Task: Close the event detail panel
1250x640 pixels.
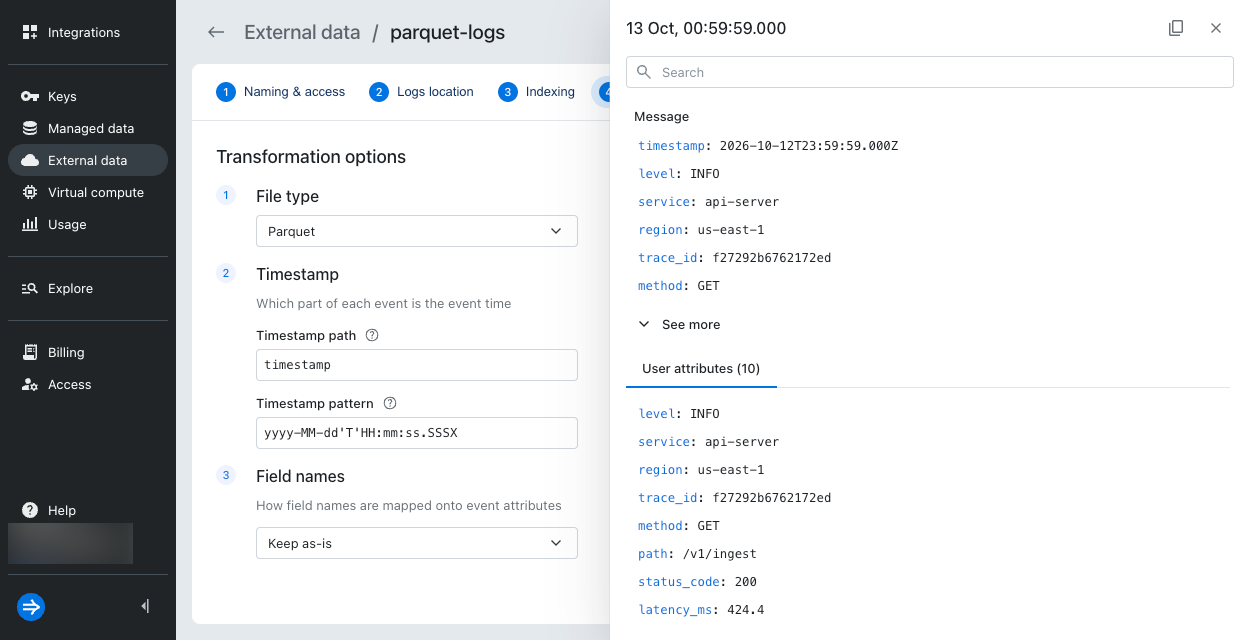Action: 1216,28
